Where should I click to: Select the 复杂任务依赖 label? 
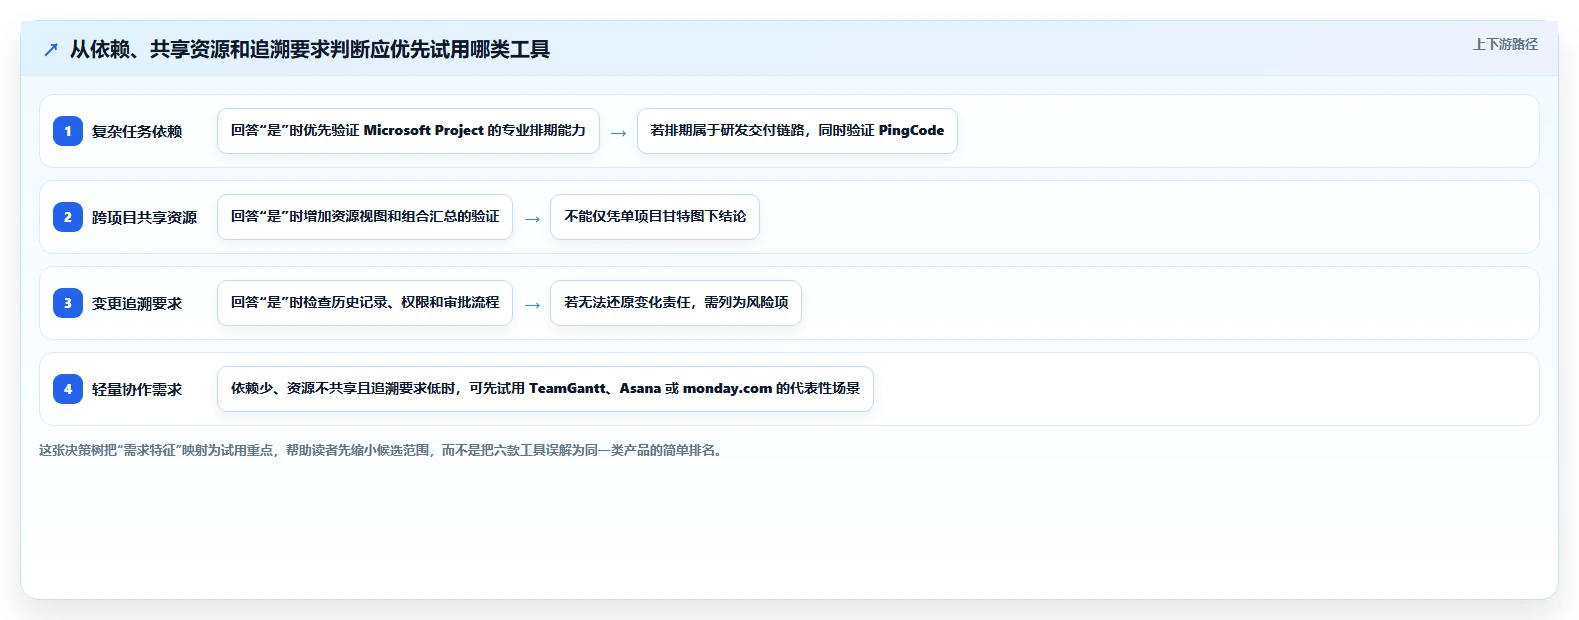[137, 131]
